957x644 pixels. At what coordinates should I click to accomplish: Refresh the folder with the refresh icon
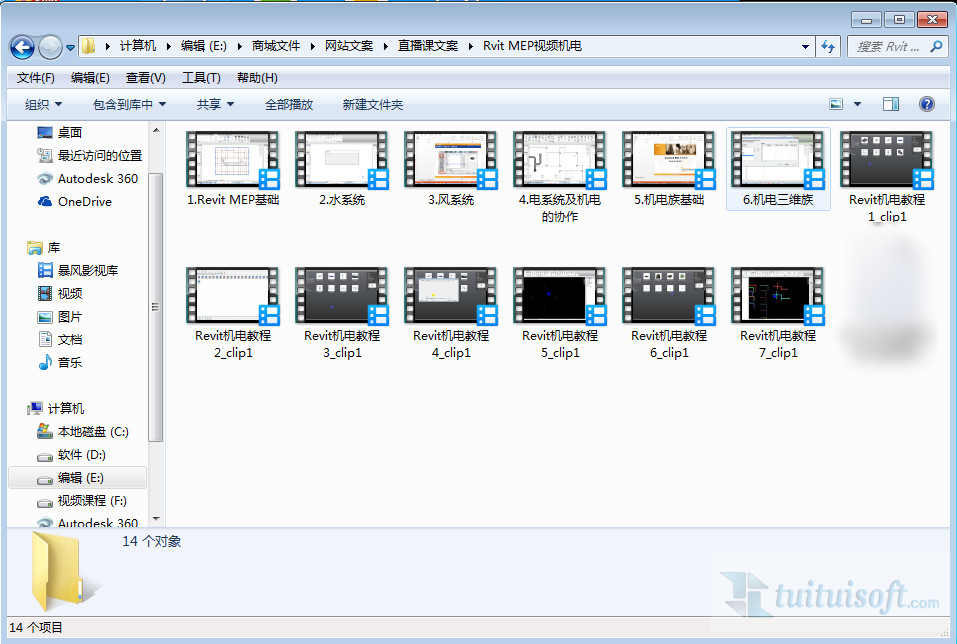828,46
